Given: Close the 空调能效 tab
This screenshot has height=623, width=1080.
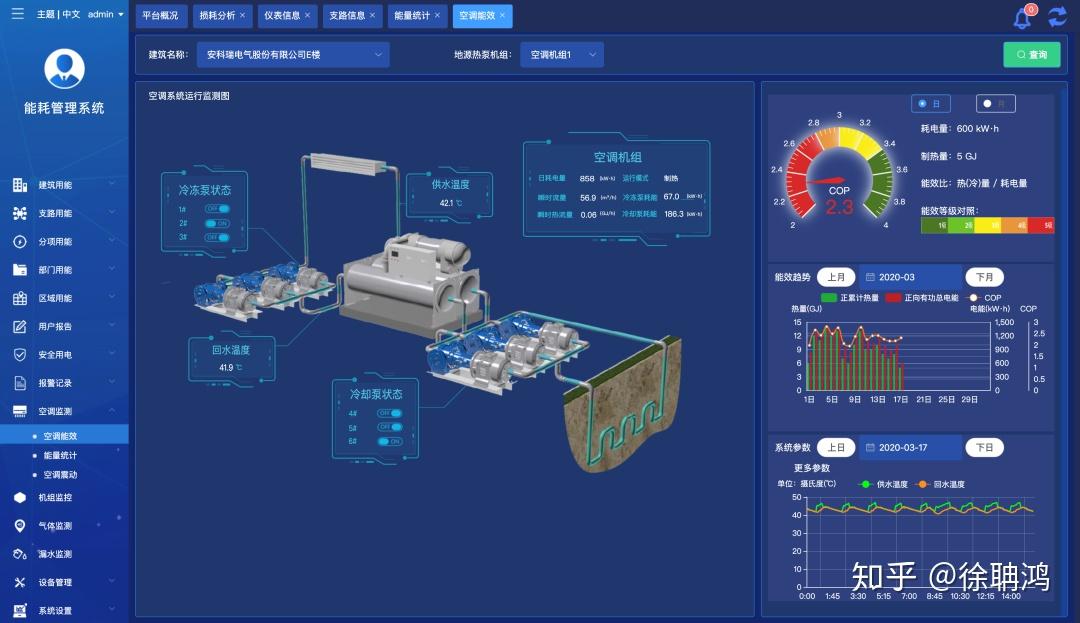Looking at the screenshot, I should coord(502,15).
